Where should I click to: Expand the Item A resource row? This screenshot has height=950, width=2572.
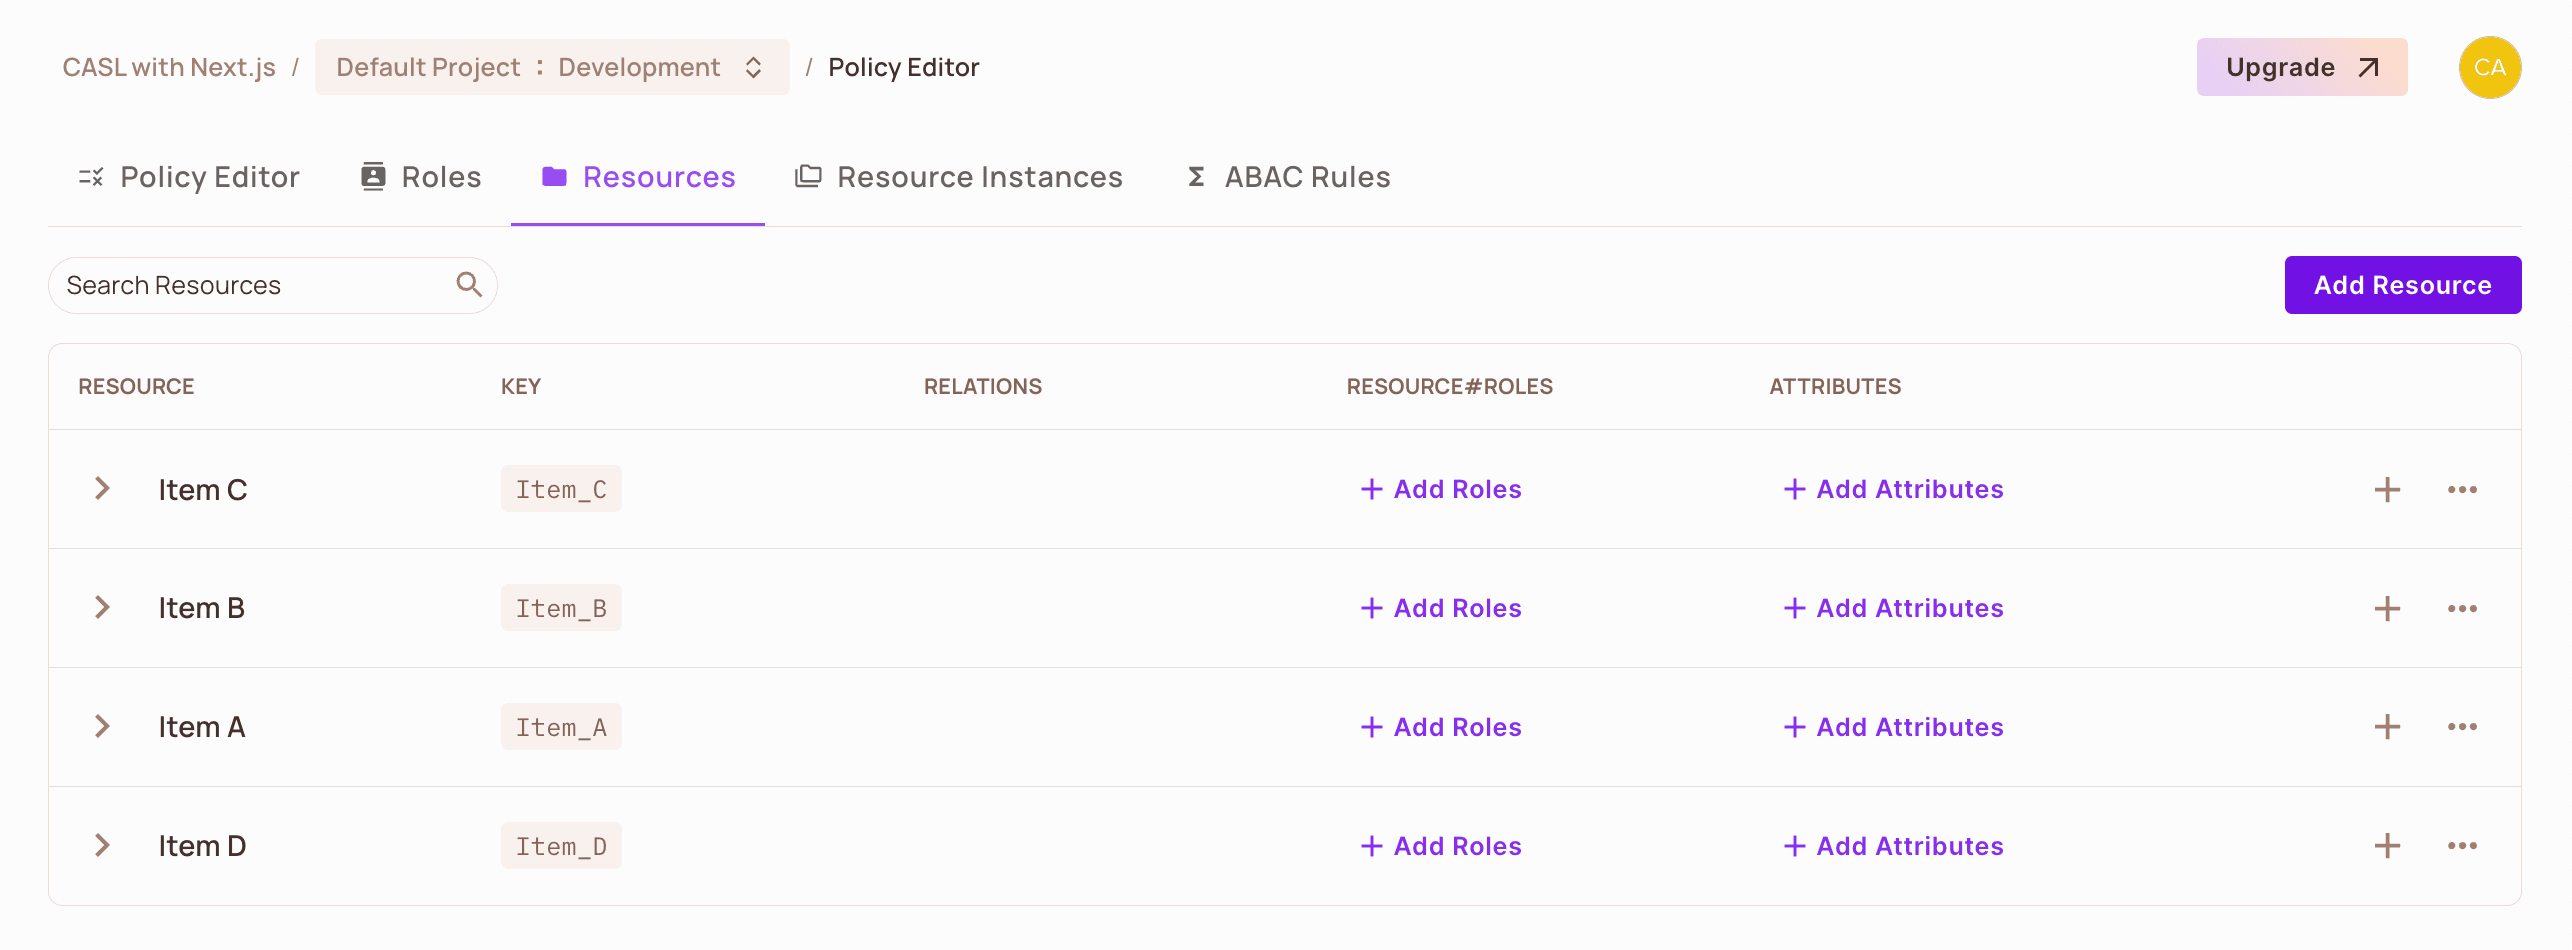(x=101, y=726)
